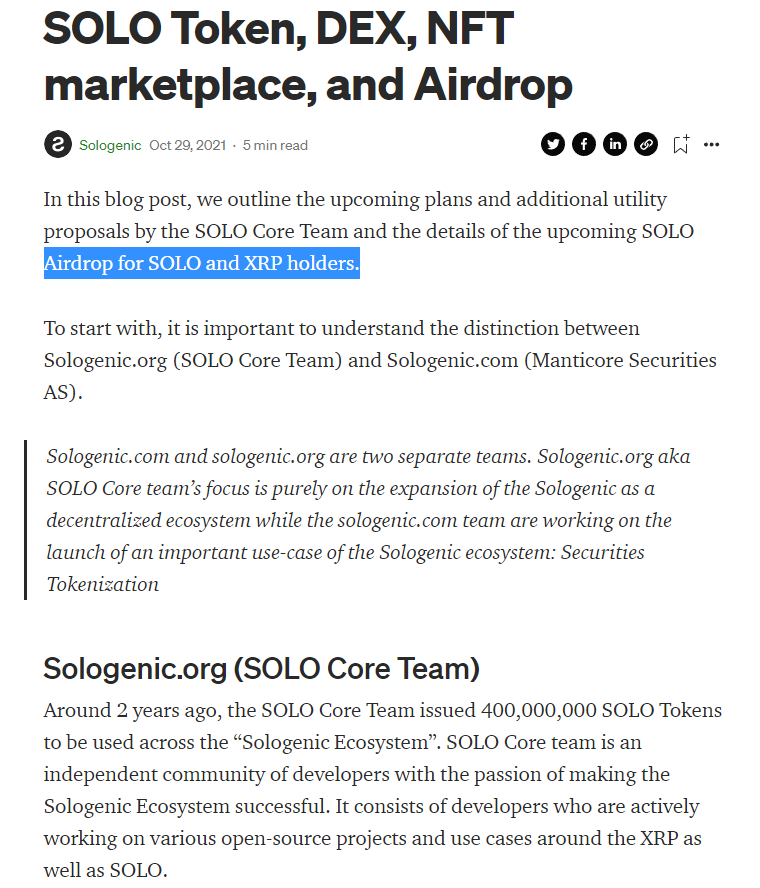Screen dimensions: 760x888
Task: Click the 5 min read label
Action: [275, 146]
